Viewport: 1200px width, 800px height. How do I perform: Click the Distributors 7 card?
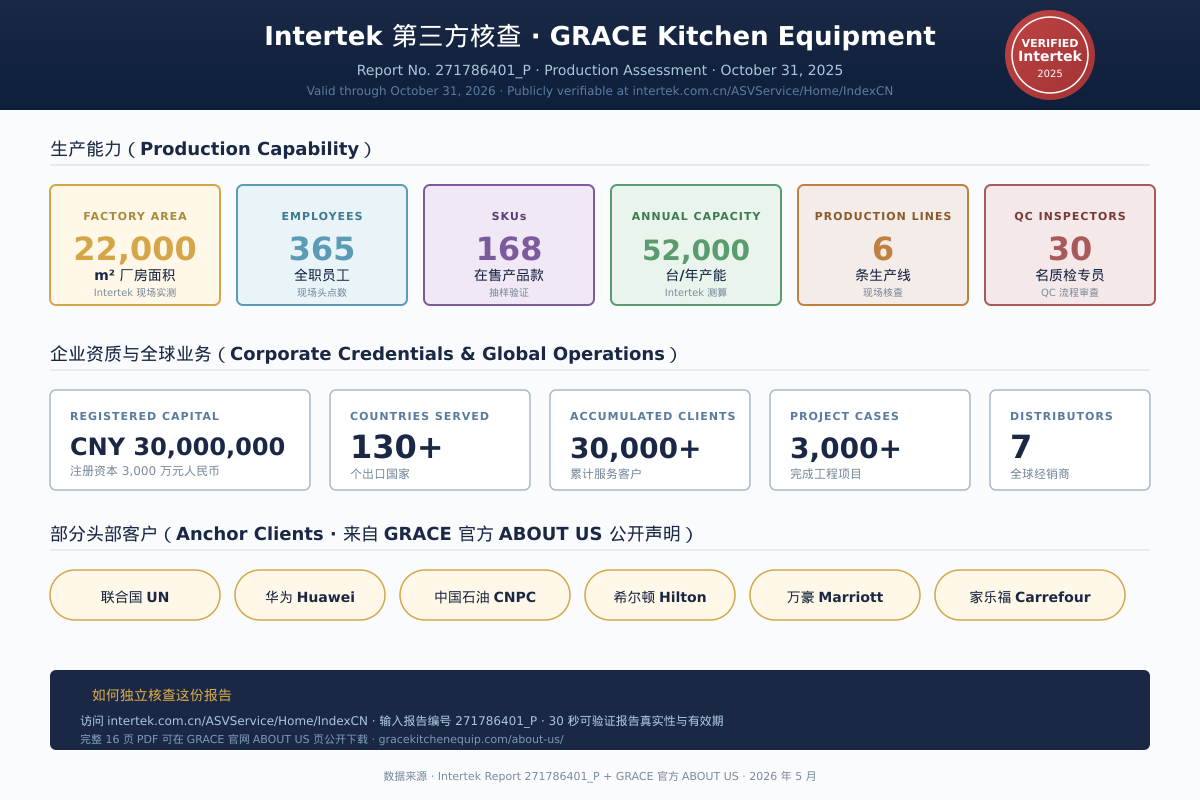[x=1070, y=440]
